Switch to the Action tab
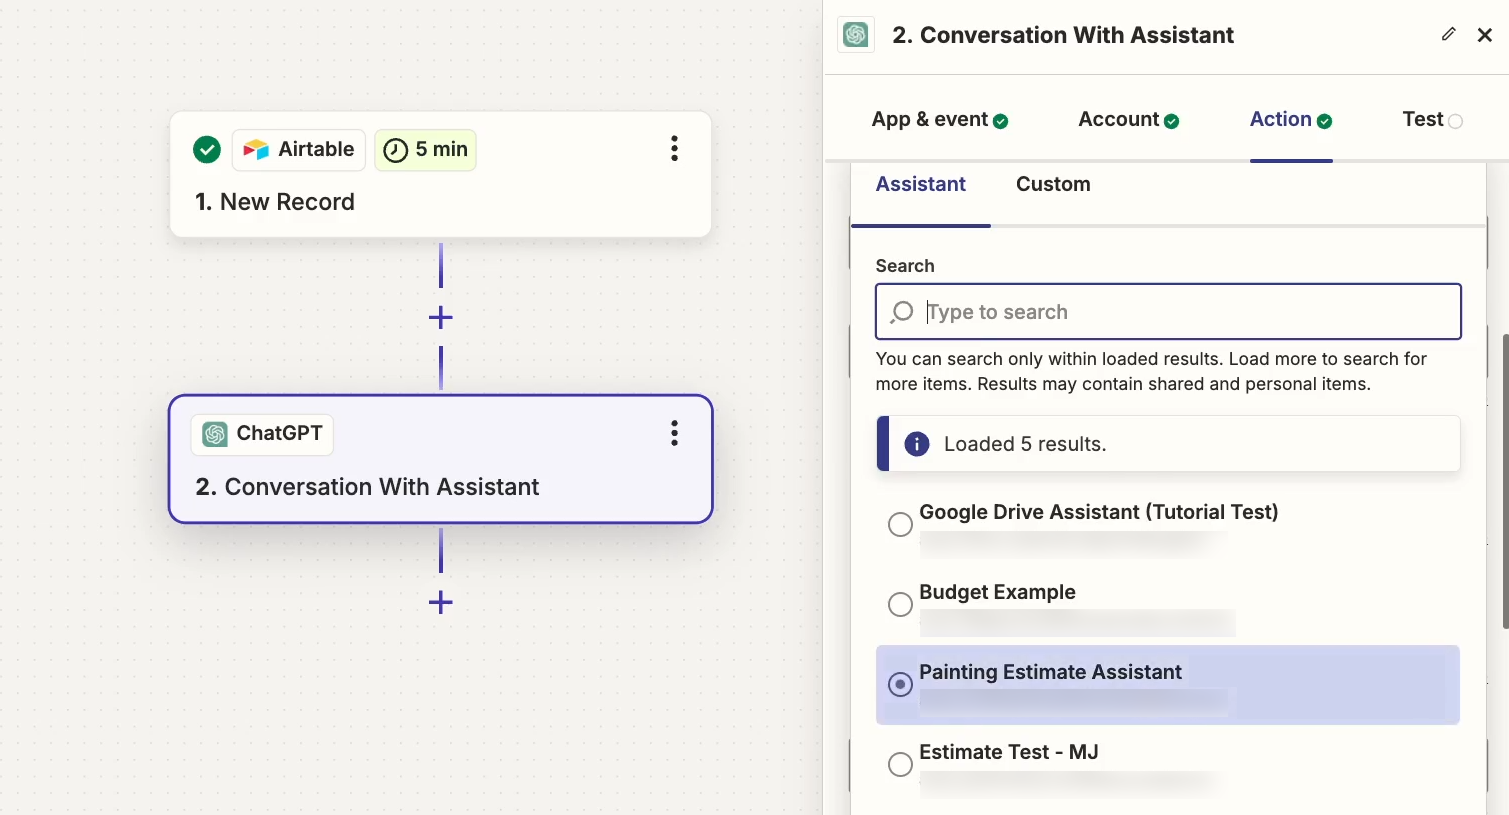The height and width of the screenshot is (815, 1509). (x=1291, y=120)
